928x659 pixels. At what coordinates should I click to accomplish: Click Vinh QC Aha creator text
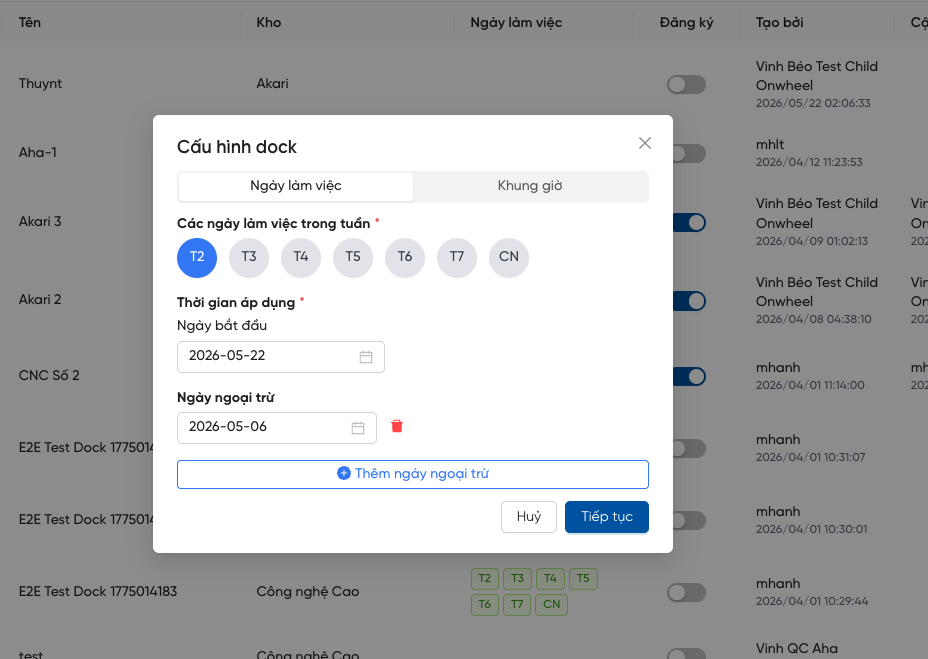pyautogui.click(x=797, y=649)
